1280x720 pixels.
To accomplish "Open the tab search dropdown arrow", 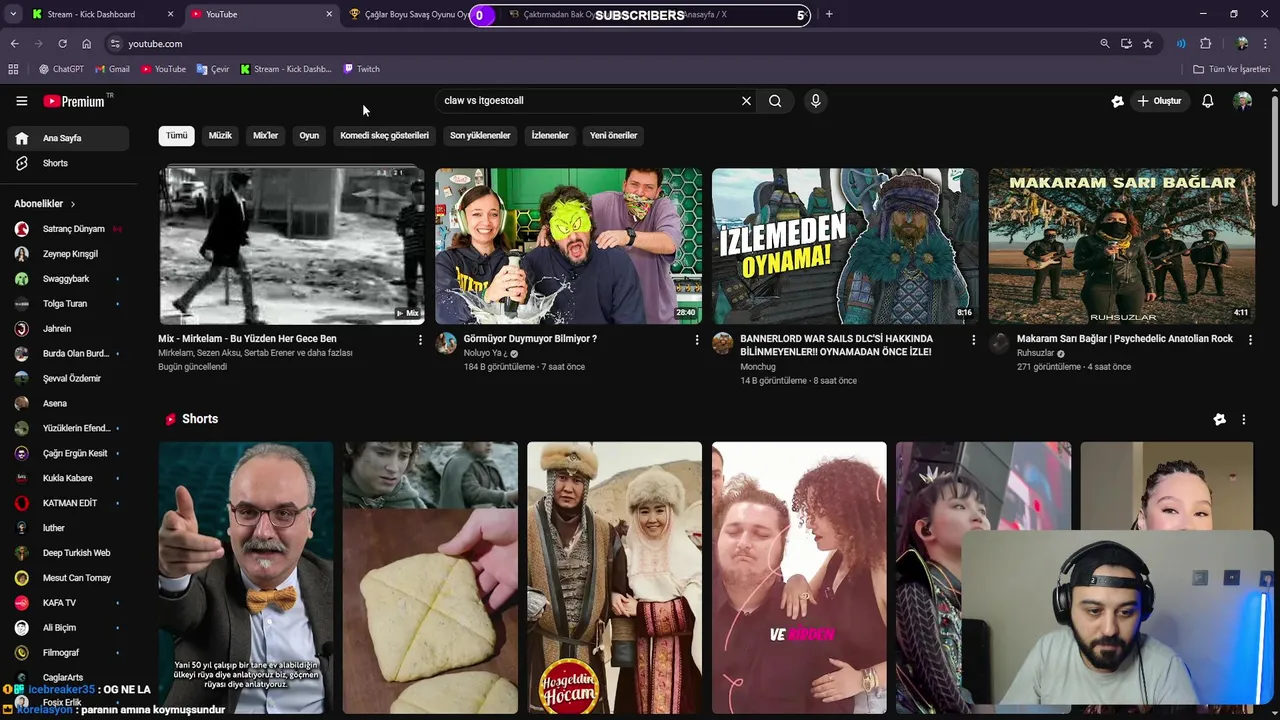I will (x=12, y=14).
